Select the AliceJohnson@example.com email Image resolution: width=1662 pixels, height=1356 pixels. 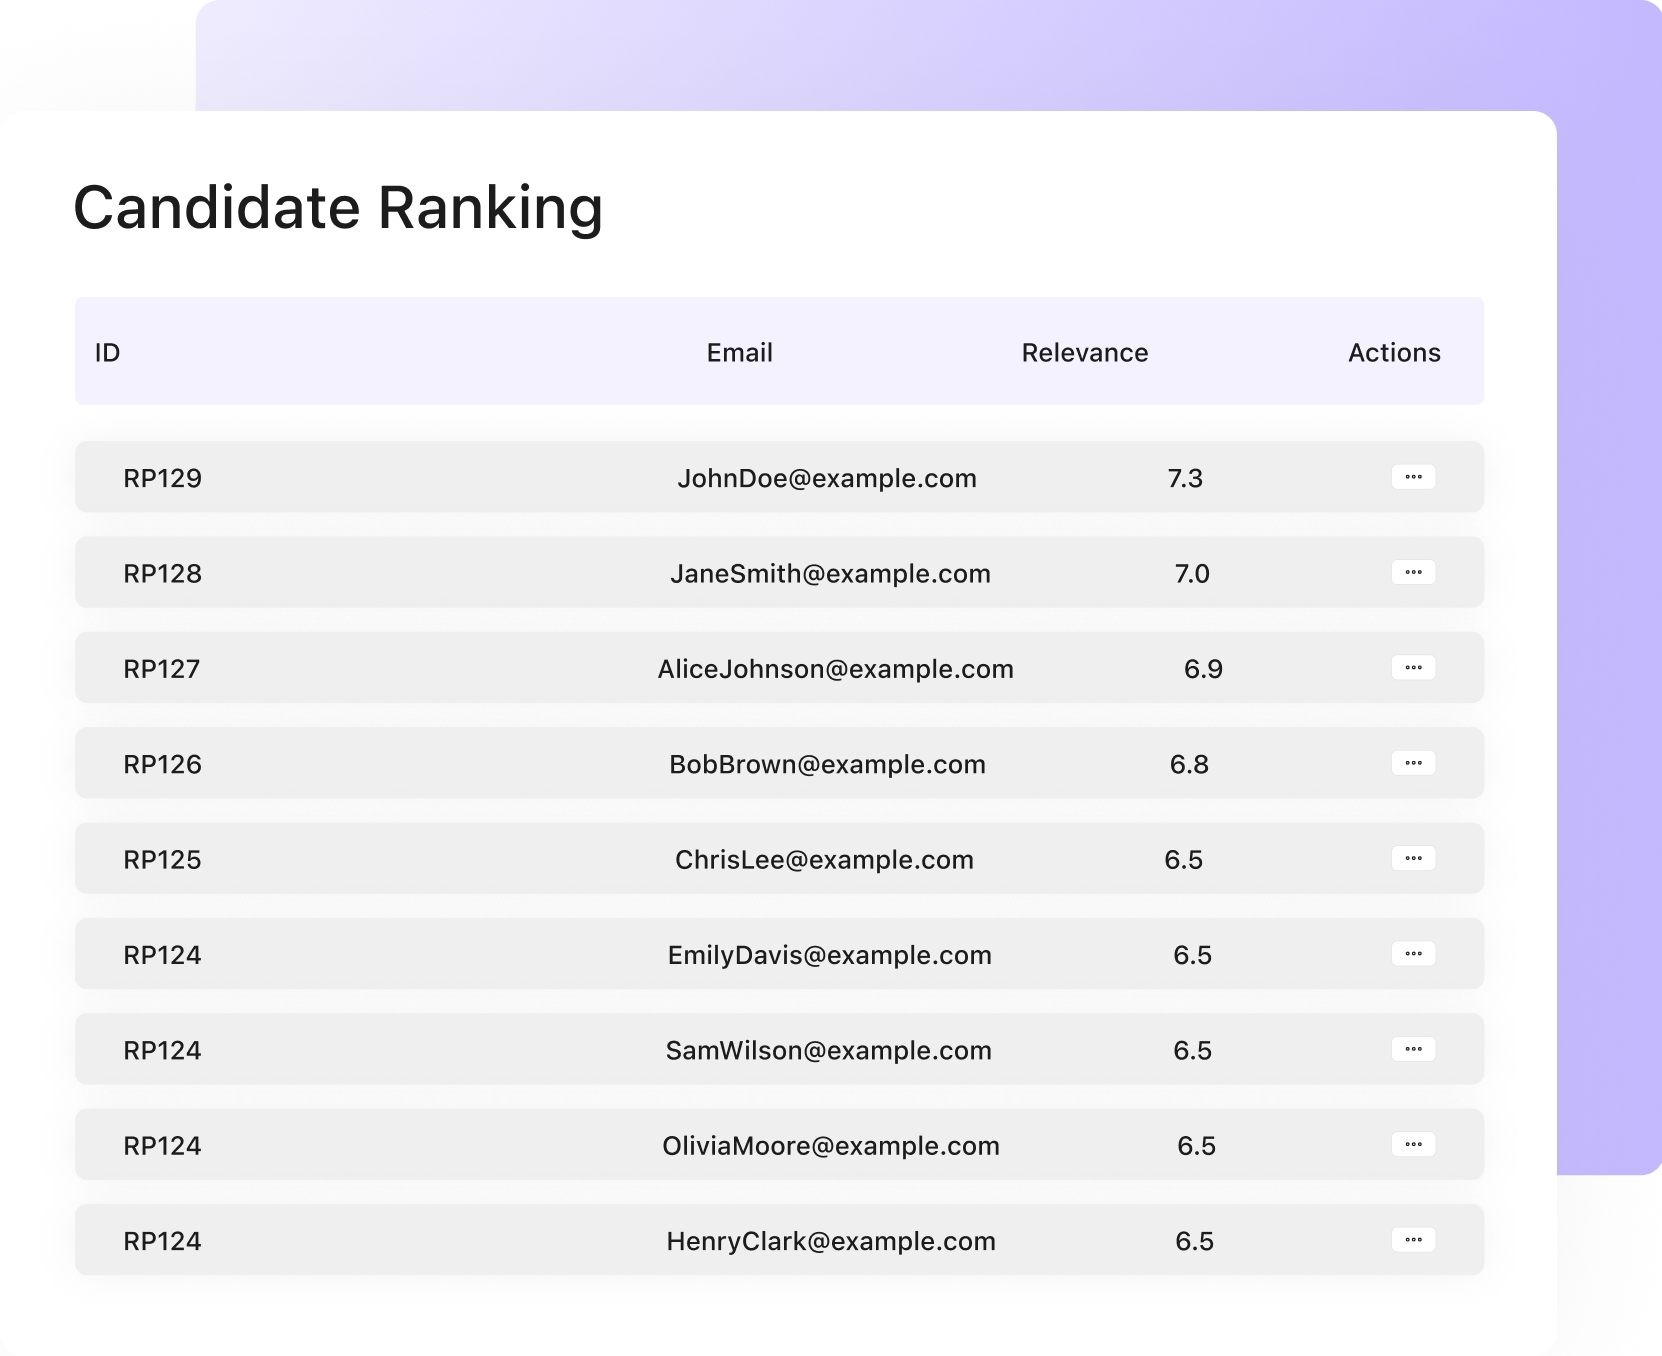[835, 669]
